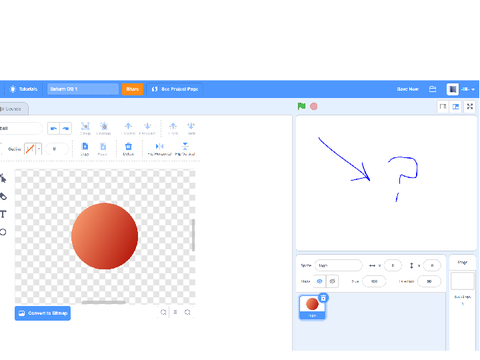Select the ball sprite thumbnail
This screenshot has height=360, width=480.
point(312,307)
